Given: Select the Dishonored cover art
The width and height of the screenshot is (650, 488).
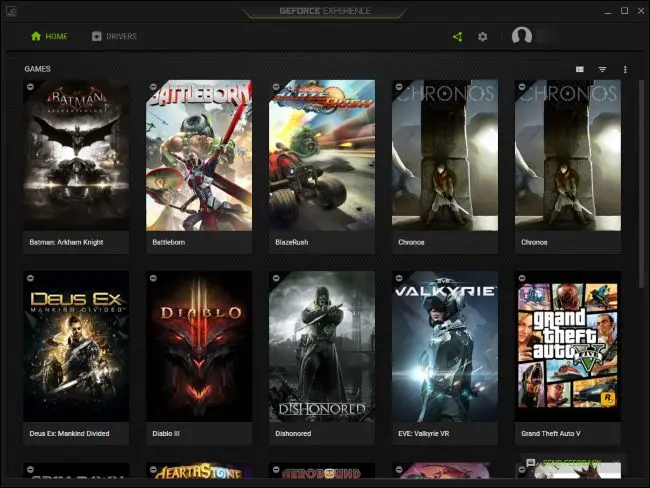Looking at the screenshot, I should pos(322,347).
